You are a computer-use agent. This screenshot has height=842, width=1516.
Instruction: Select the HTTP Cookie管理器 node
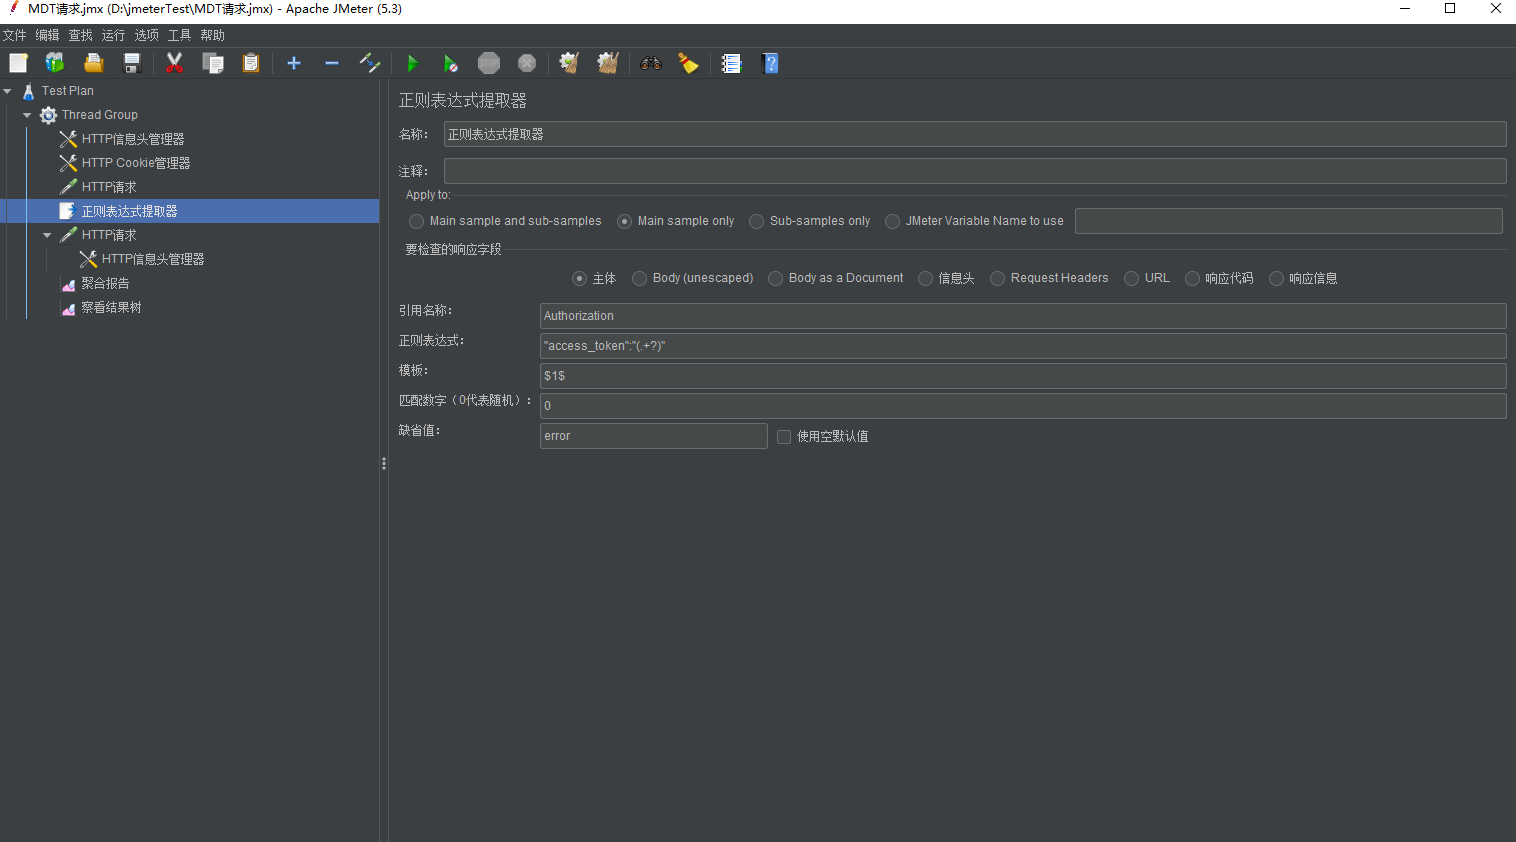click(135, 163)
